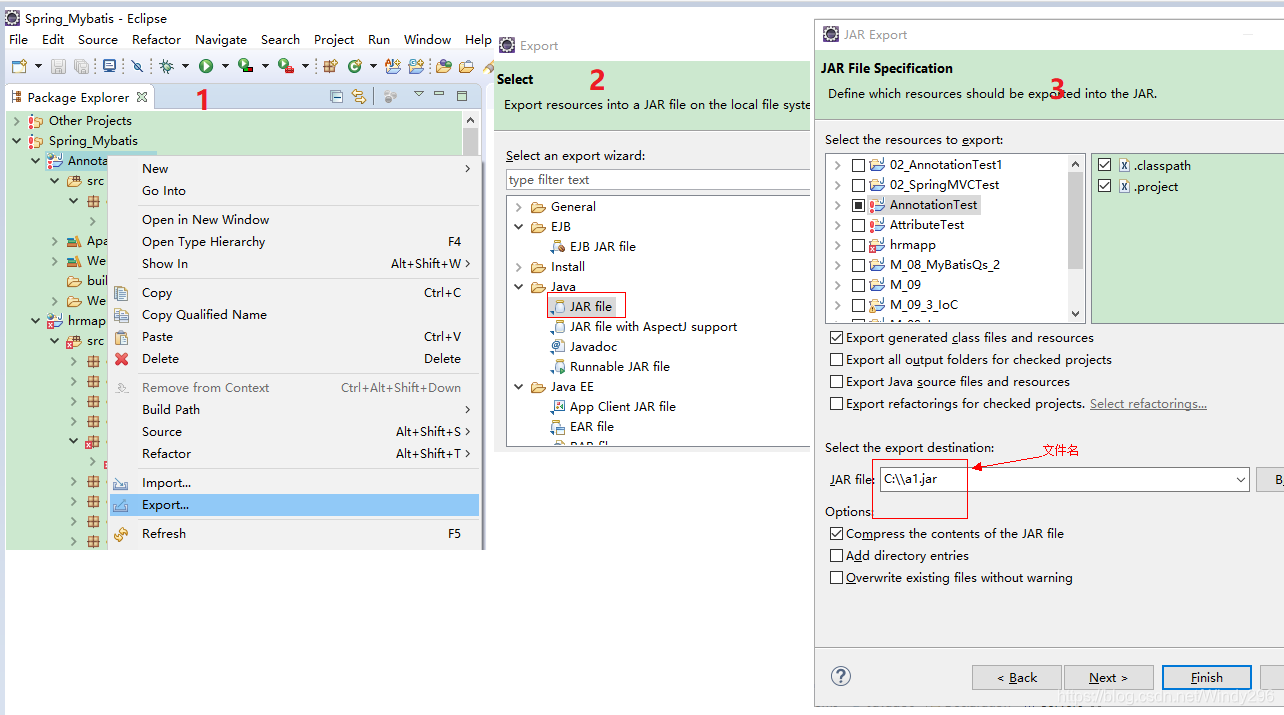Open Package Explorer View Menu triangle
The image size is (1284, 715).
(418, 94)
